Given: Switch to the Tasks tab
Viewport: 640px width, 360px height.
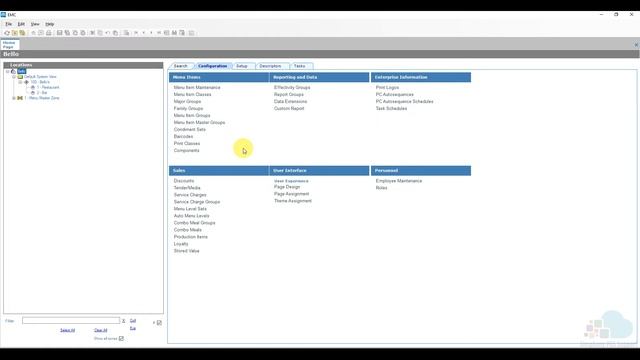Looking at the screenshot, I should pyautogui.click(x=300, y=66).
